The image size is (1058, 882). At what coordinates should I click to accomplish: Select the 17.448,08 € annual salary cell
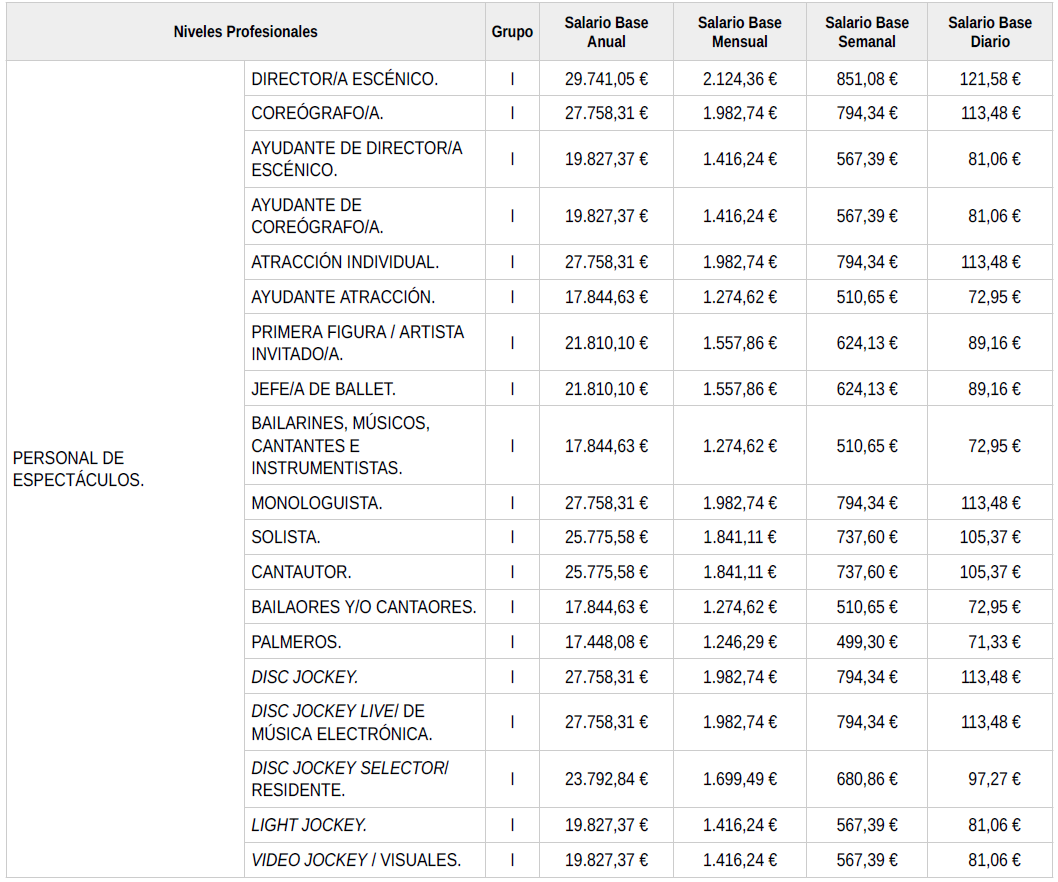click(606, 642)
